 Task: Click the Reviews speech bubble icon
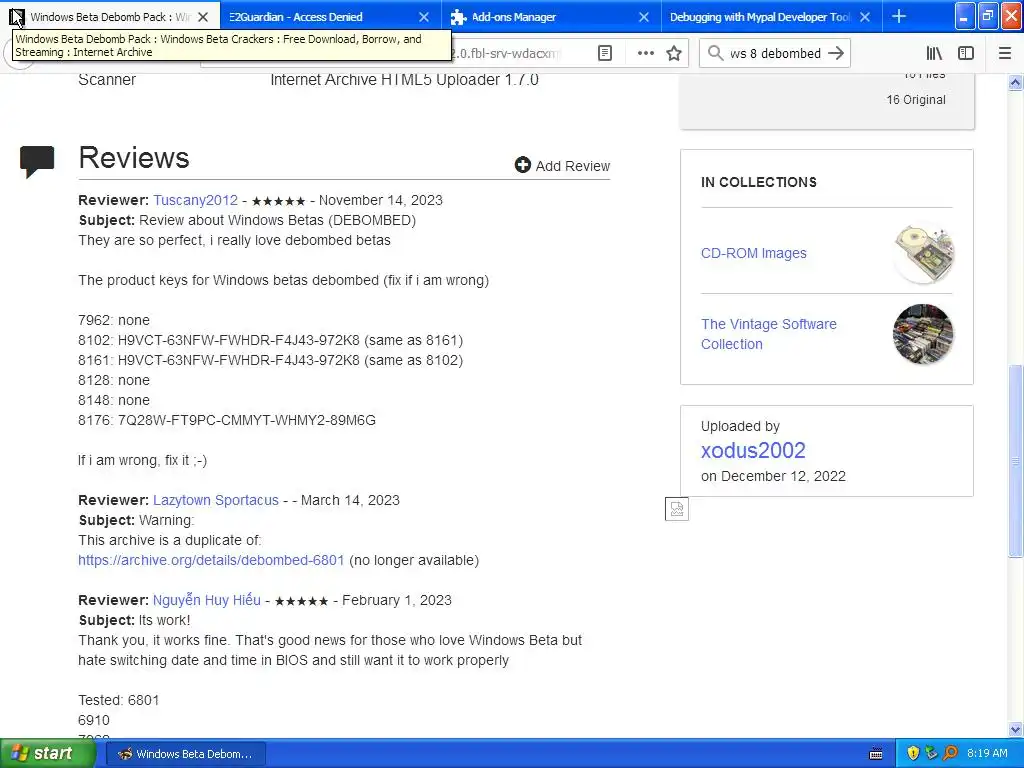tap(37, 161)
